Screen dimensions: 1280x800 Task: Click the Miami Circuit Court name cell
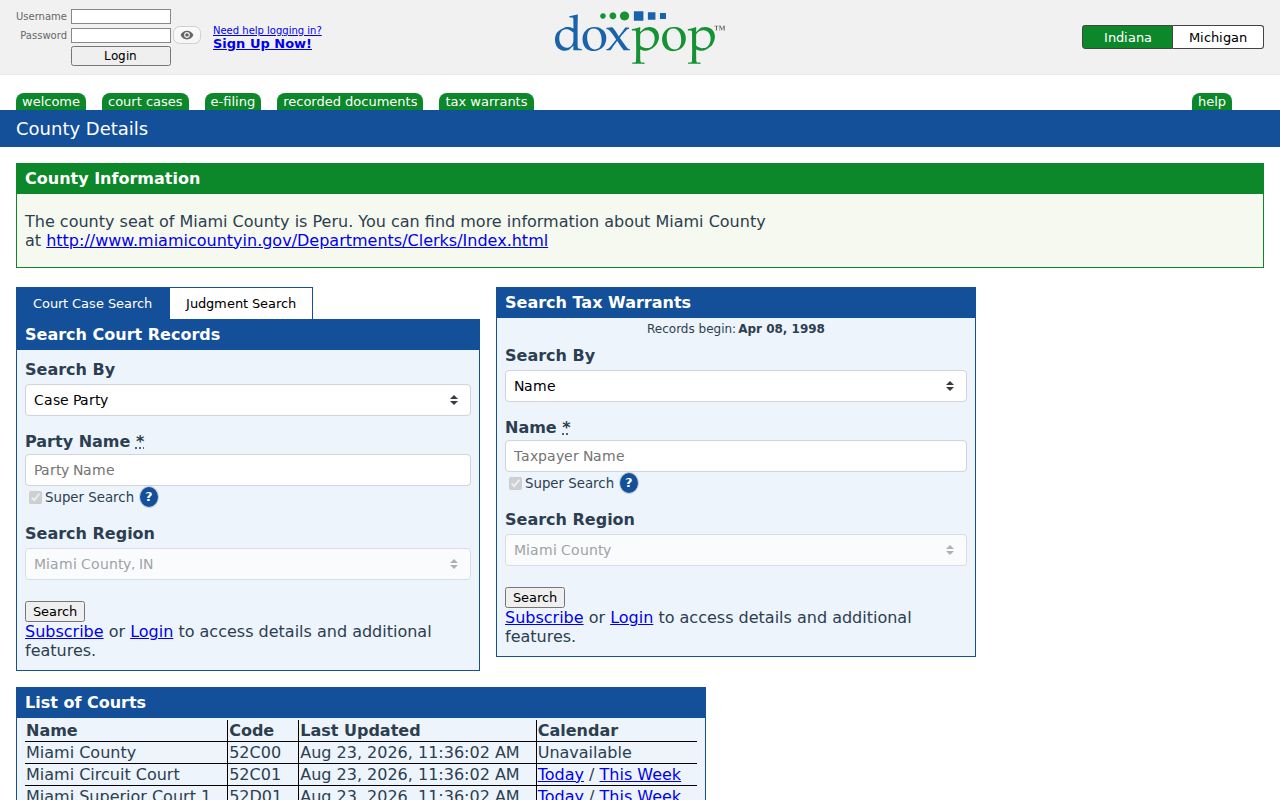(x=126, y=774)
